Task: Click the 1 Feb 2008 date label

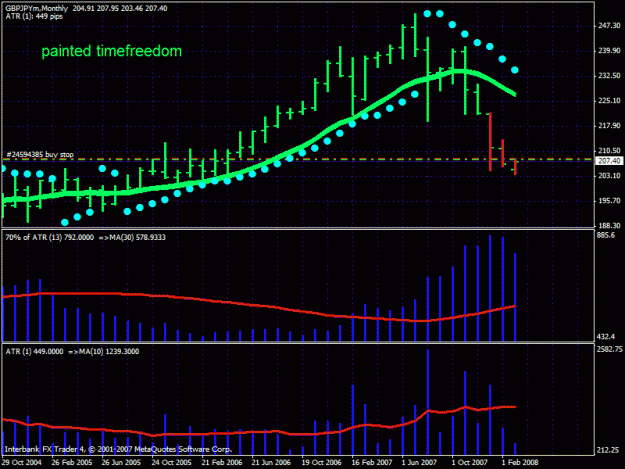Action: tap(520, 462)
